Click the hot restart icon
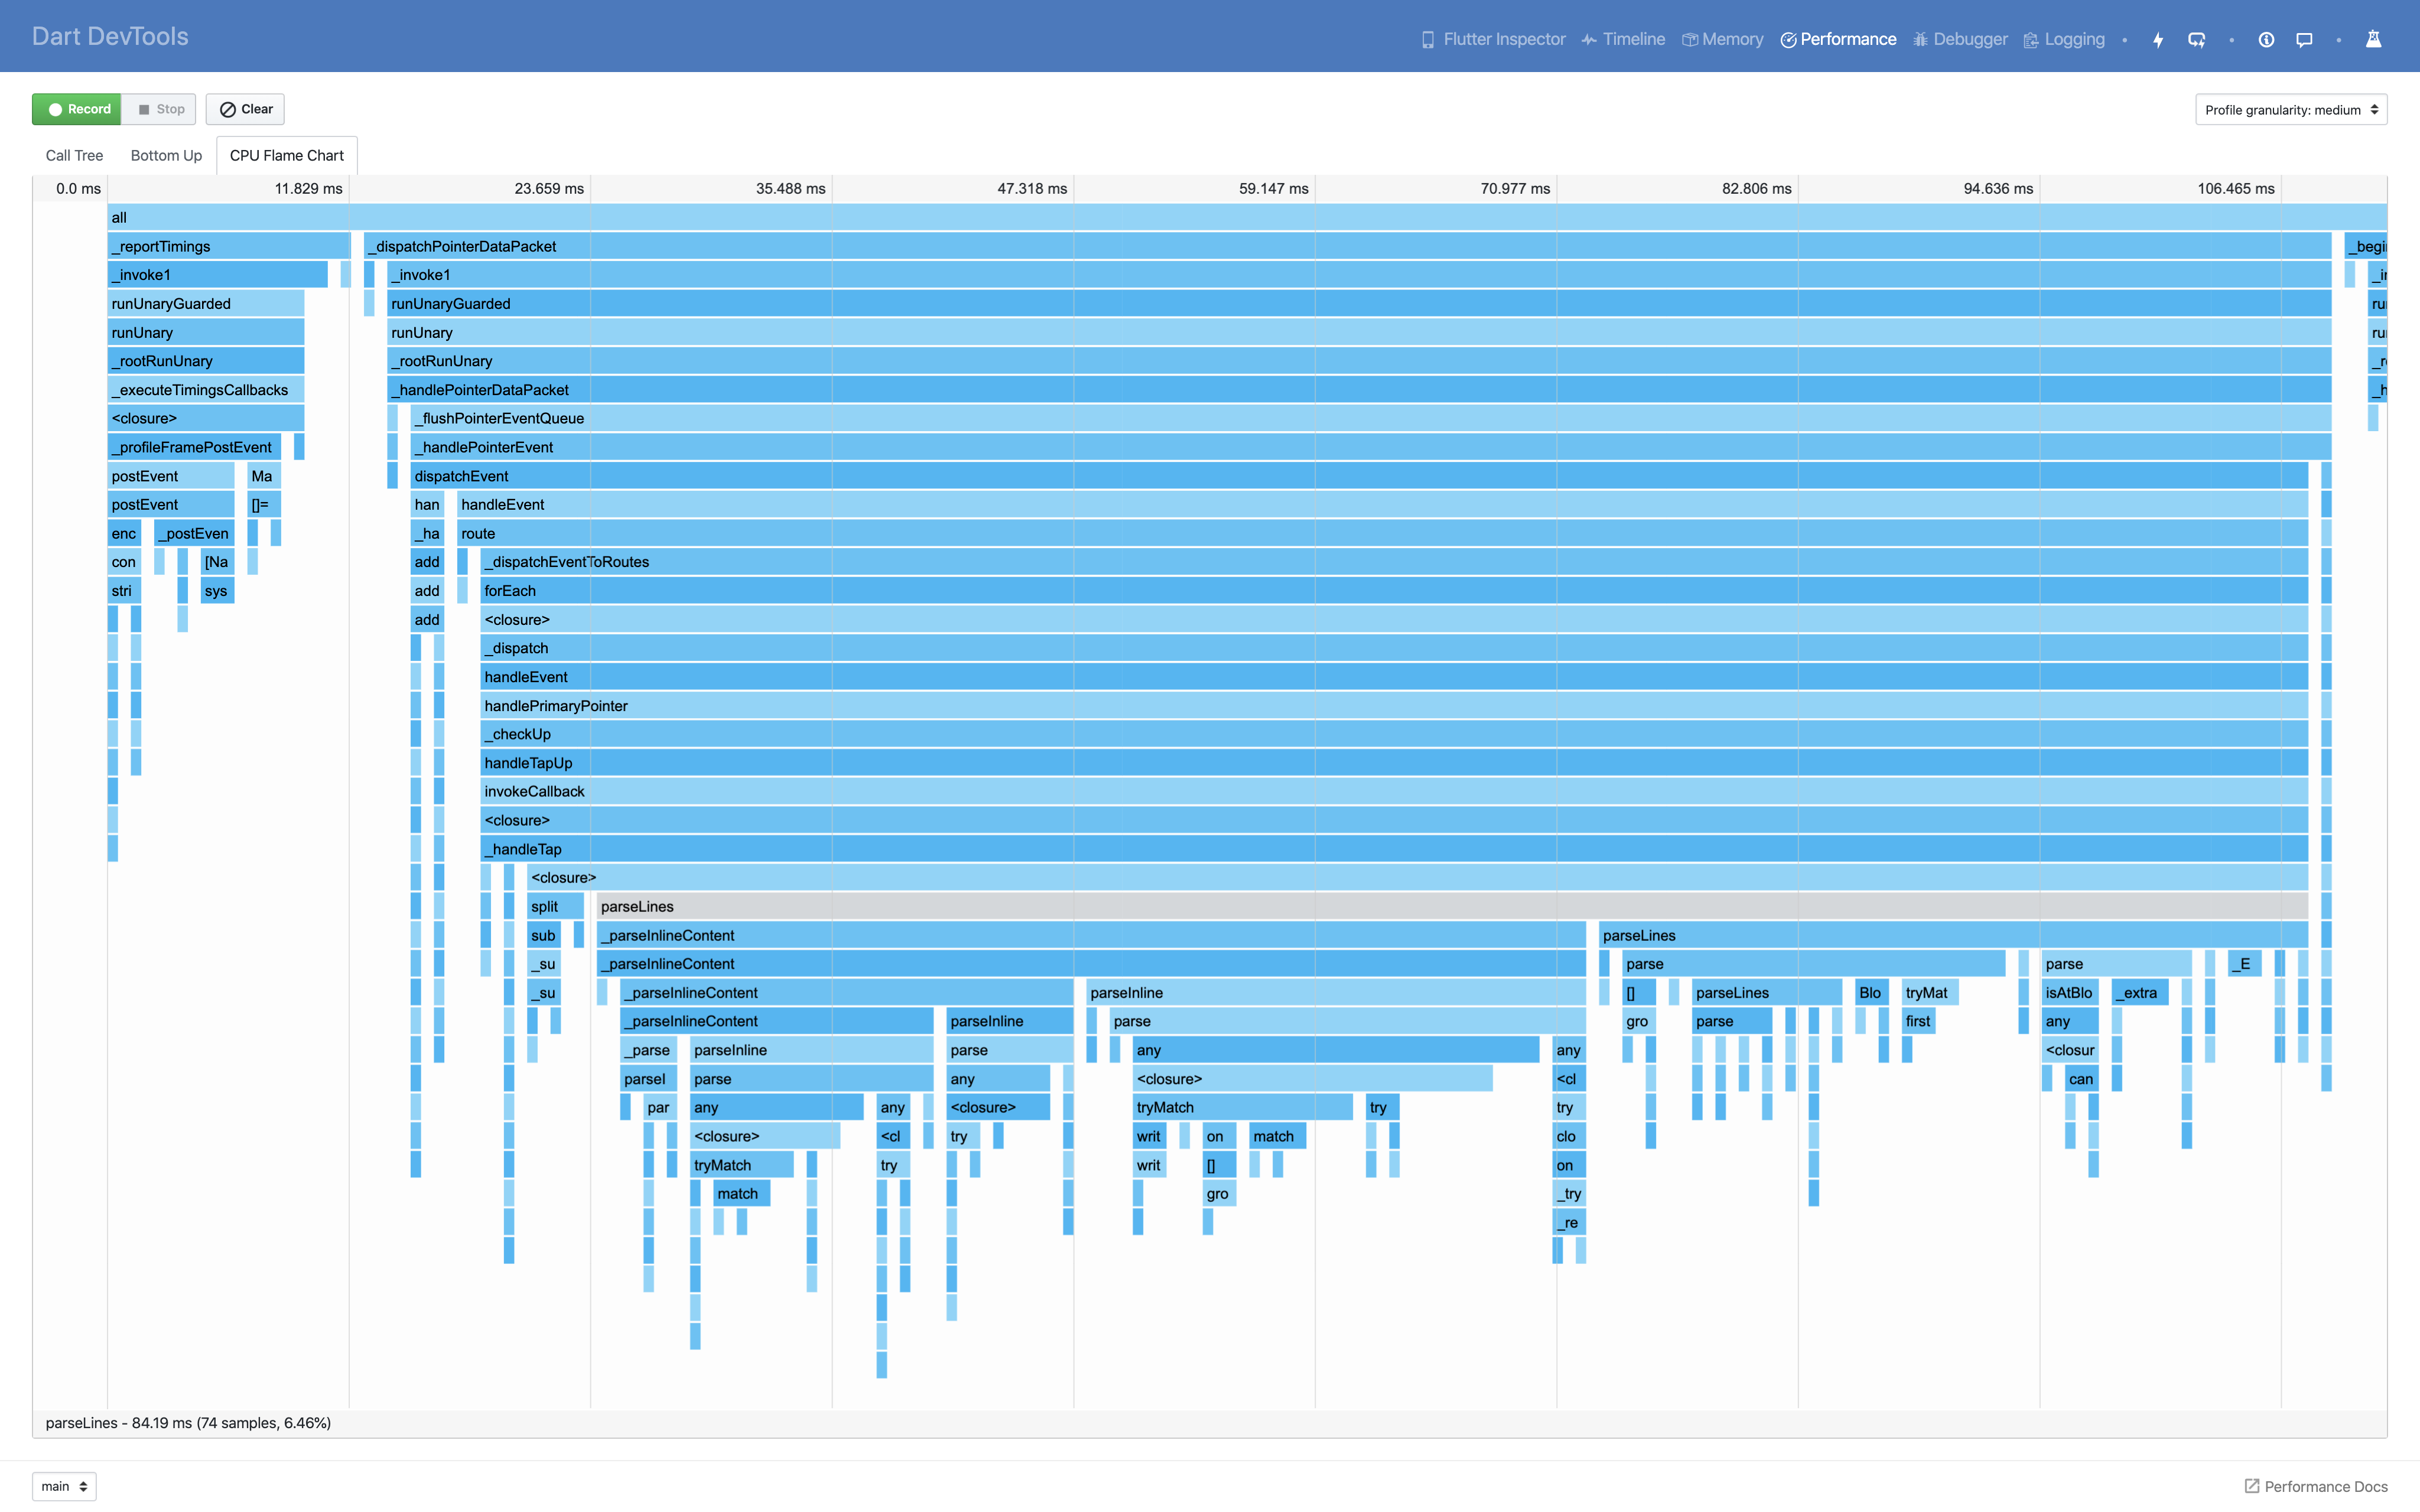Image resolution: width=2420 pixels, height=1512 pixels. (x=2197, y=39)
